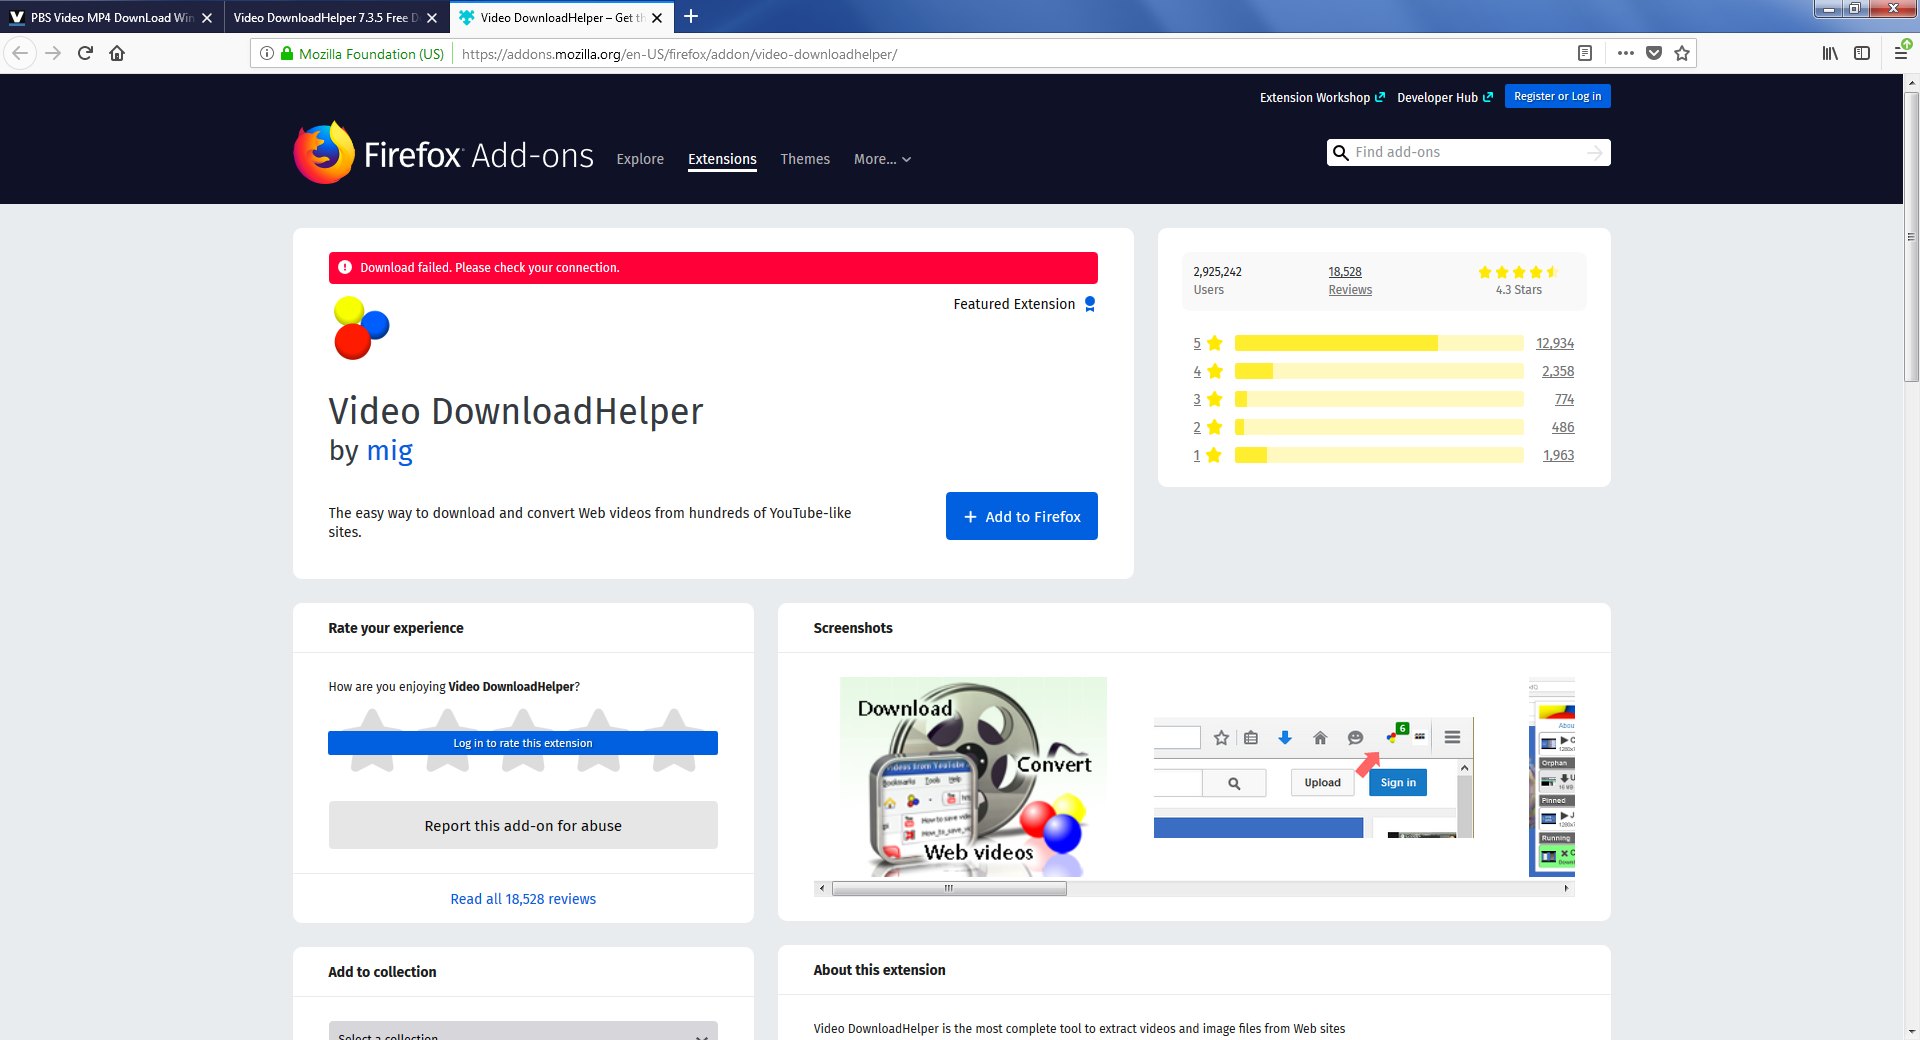
Task: Save page to Pocket
Action: point(1654,53)
